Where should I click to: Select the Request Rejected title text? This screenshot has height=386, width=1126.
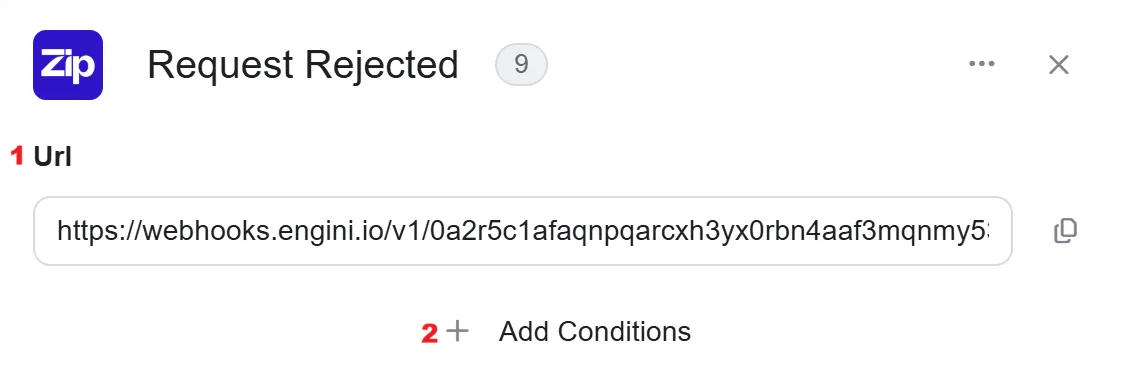tap(303, 65)
